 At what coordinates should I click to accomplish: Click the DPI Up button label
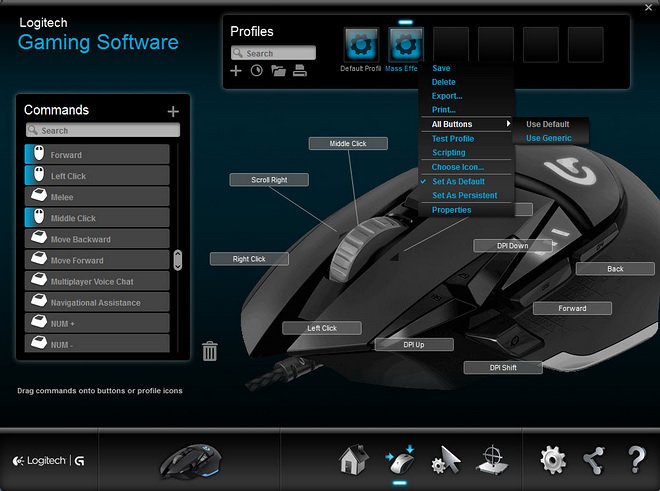click(414, 344)
